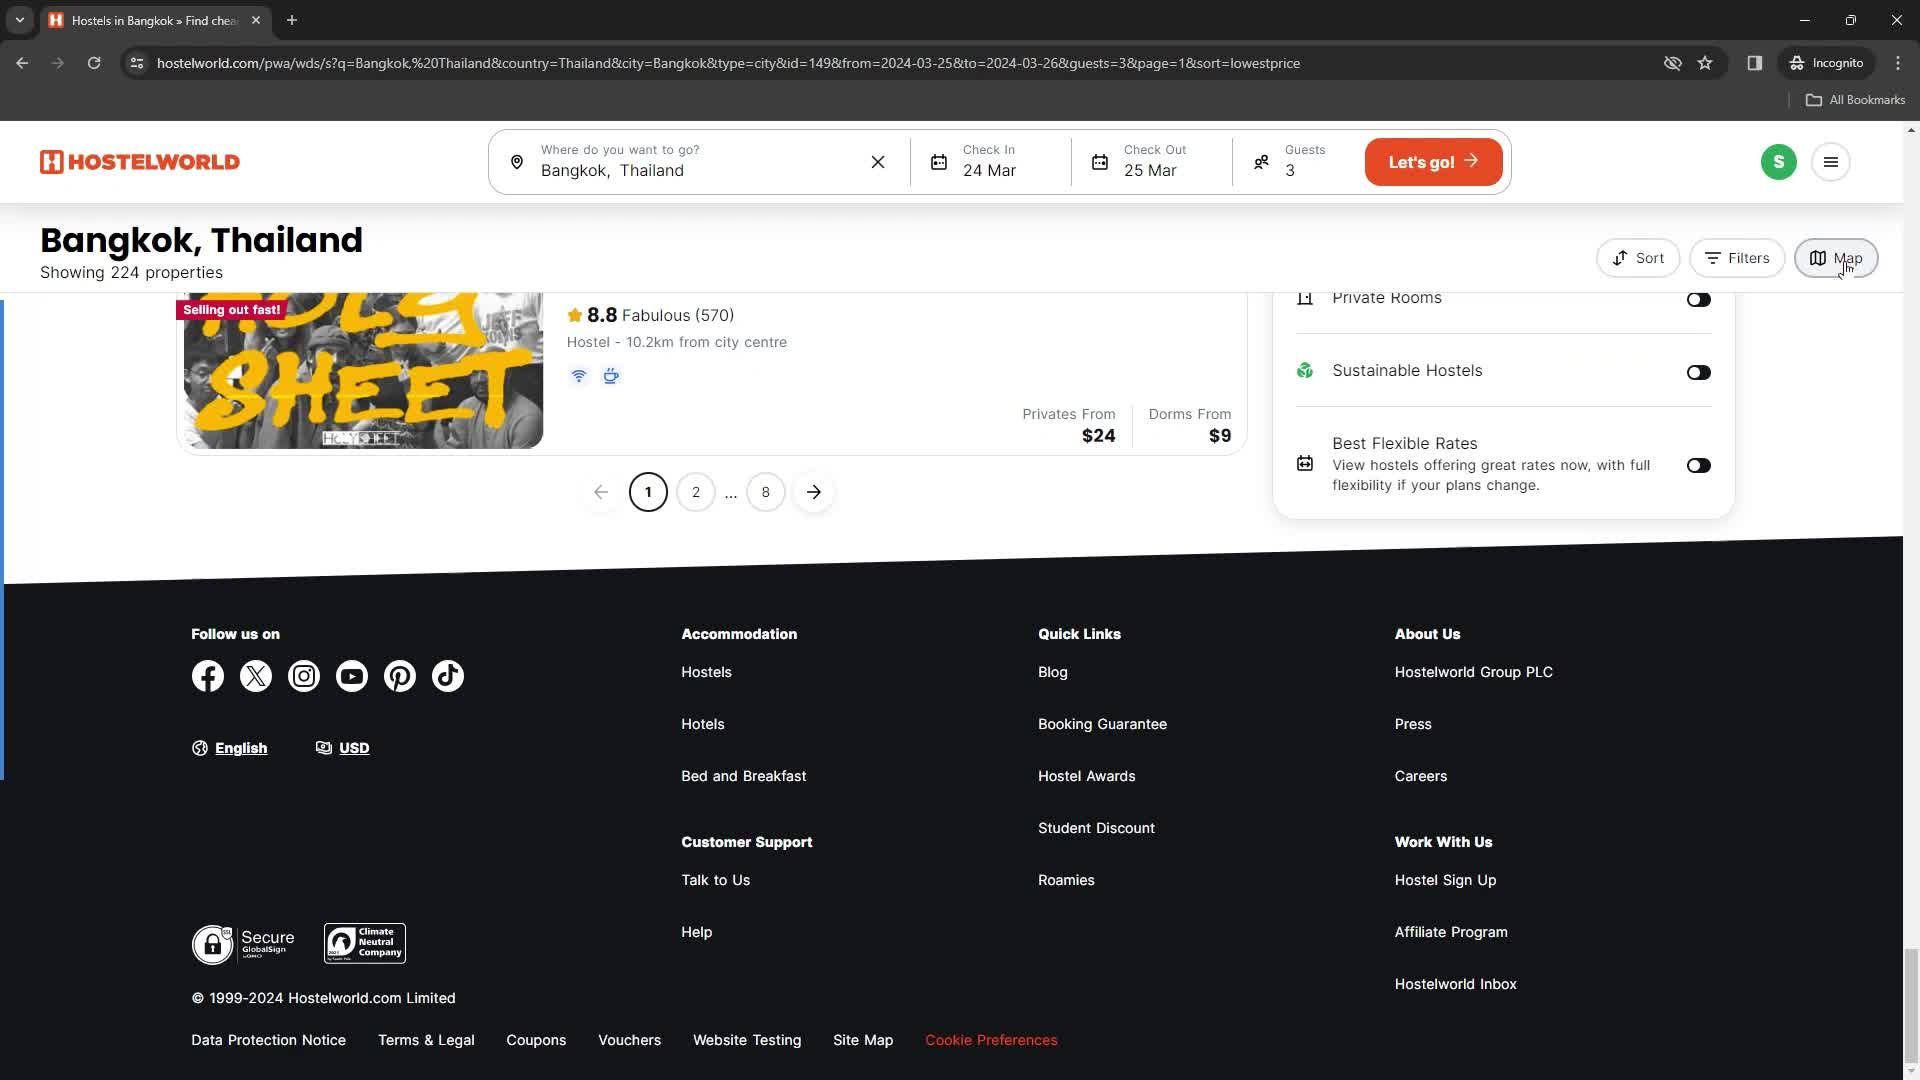Open the tab search dropdown arrow
Image resolution: width=1920 pixels, height=1080 pixels.
19,20
